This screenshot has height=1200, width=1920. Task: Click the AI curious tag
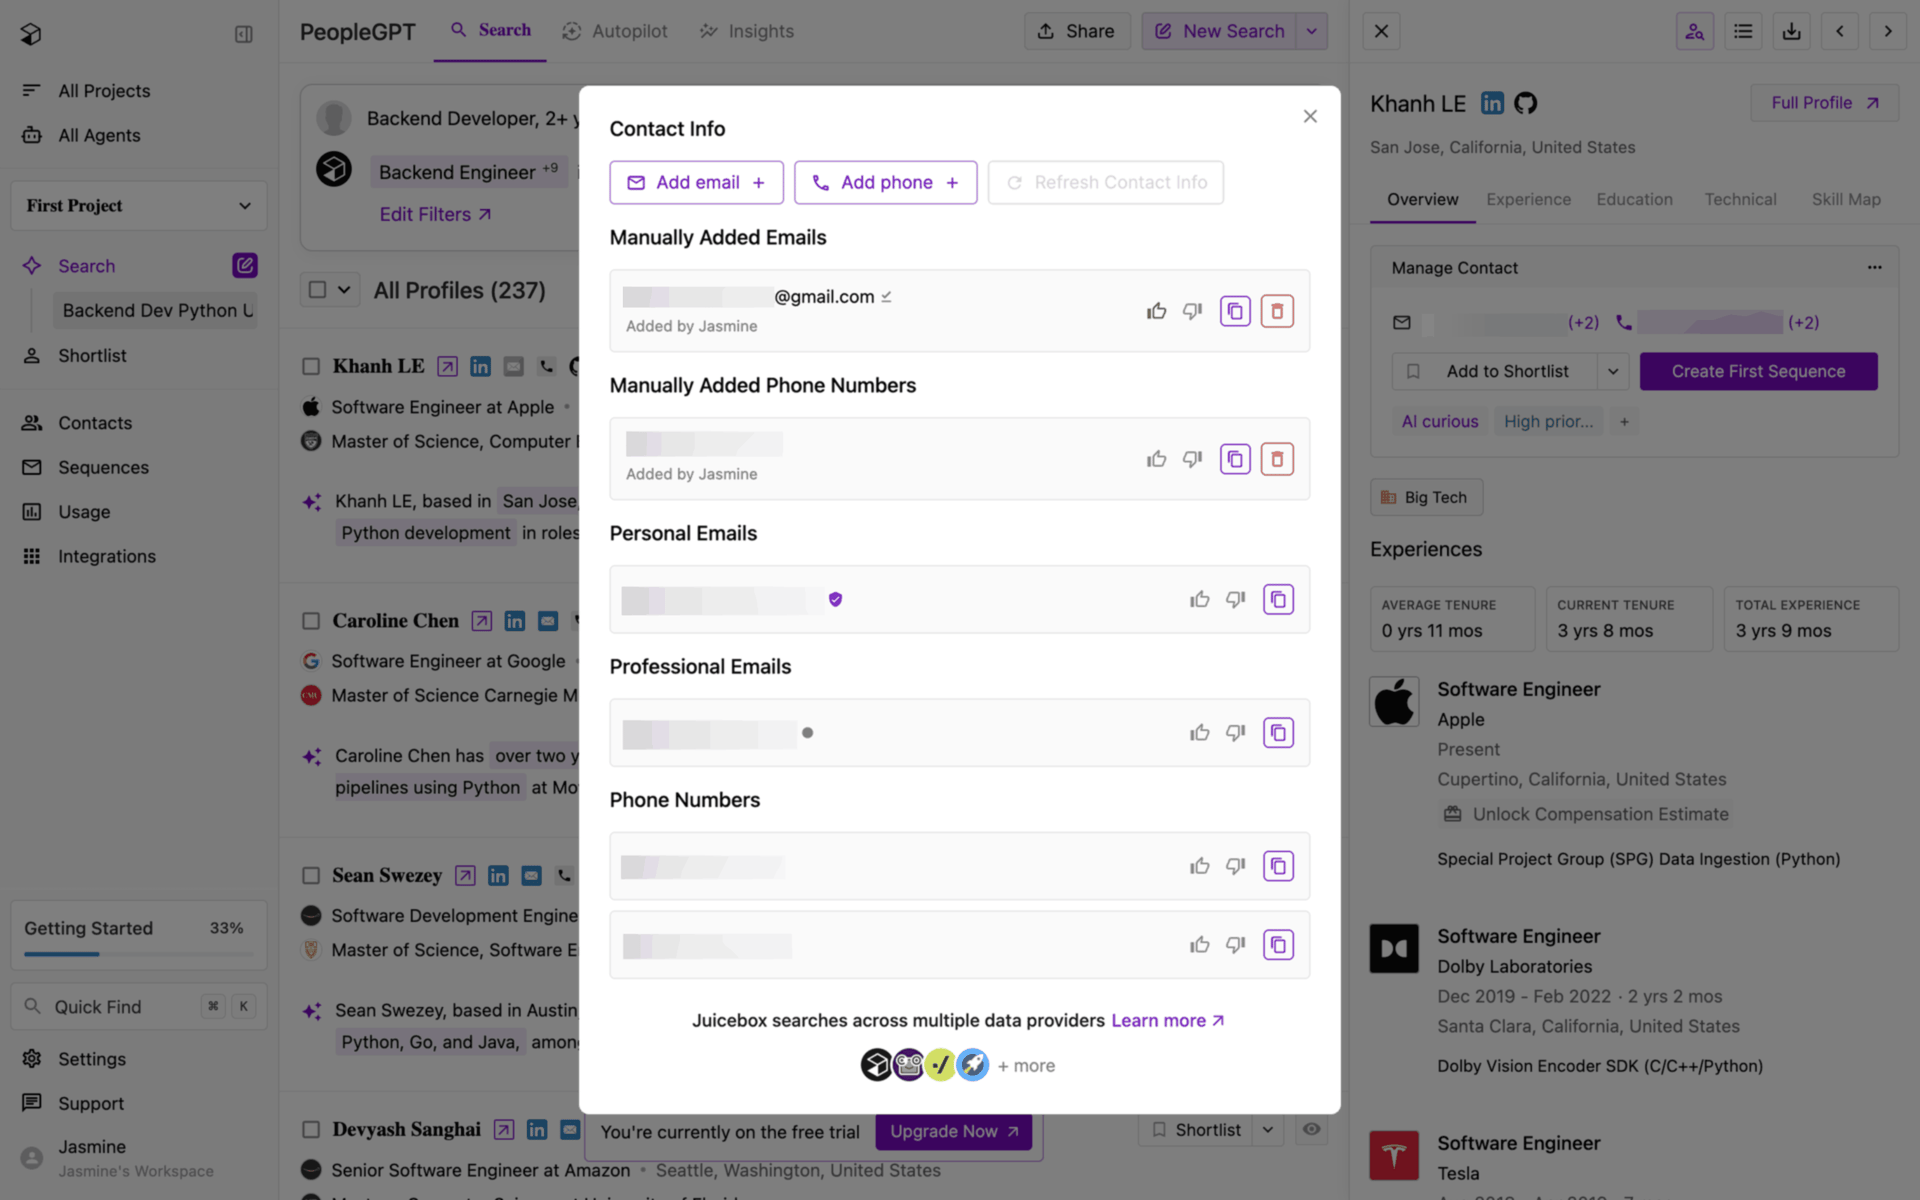[1439, 422]
